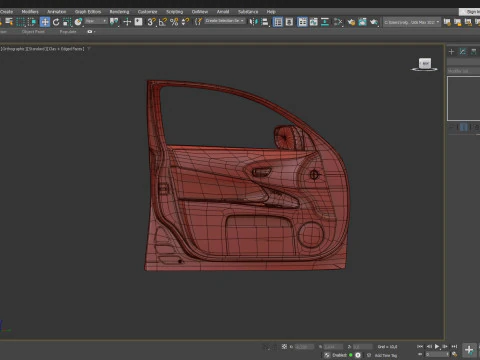Screen dimensions: 480x360
Task: Open the Customize menu
Action: coord(147,12)
